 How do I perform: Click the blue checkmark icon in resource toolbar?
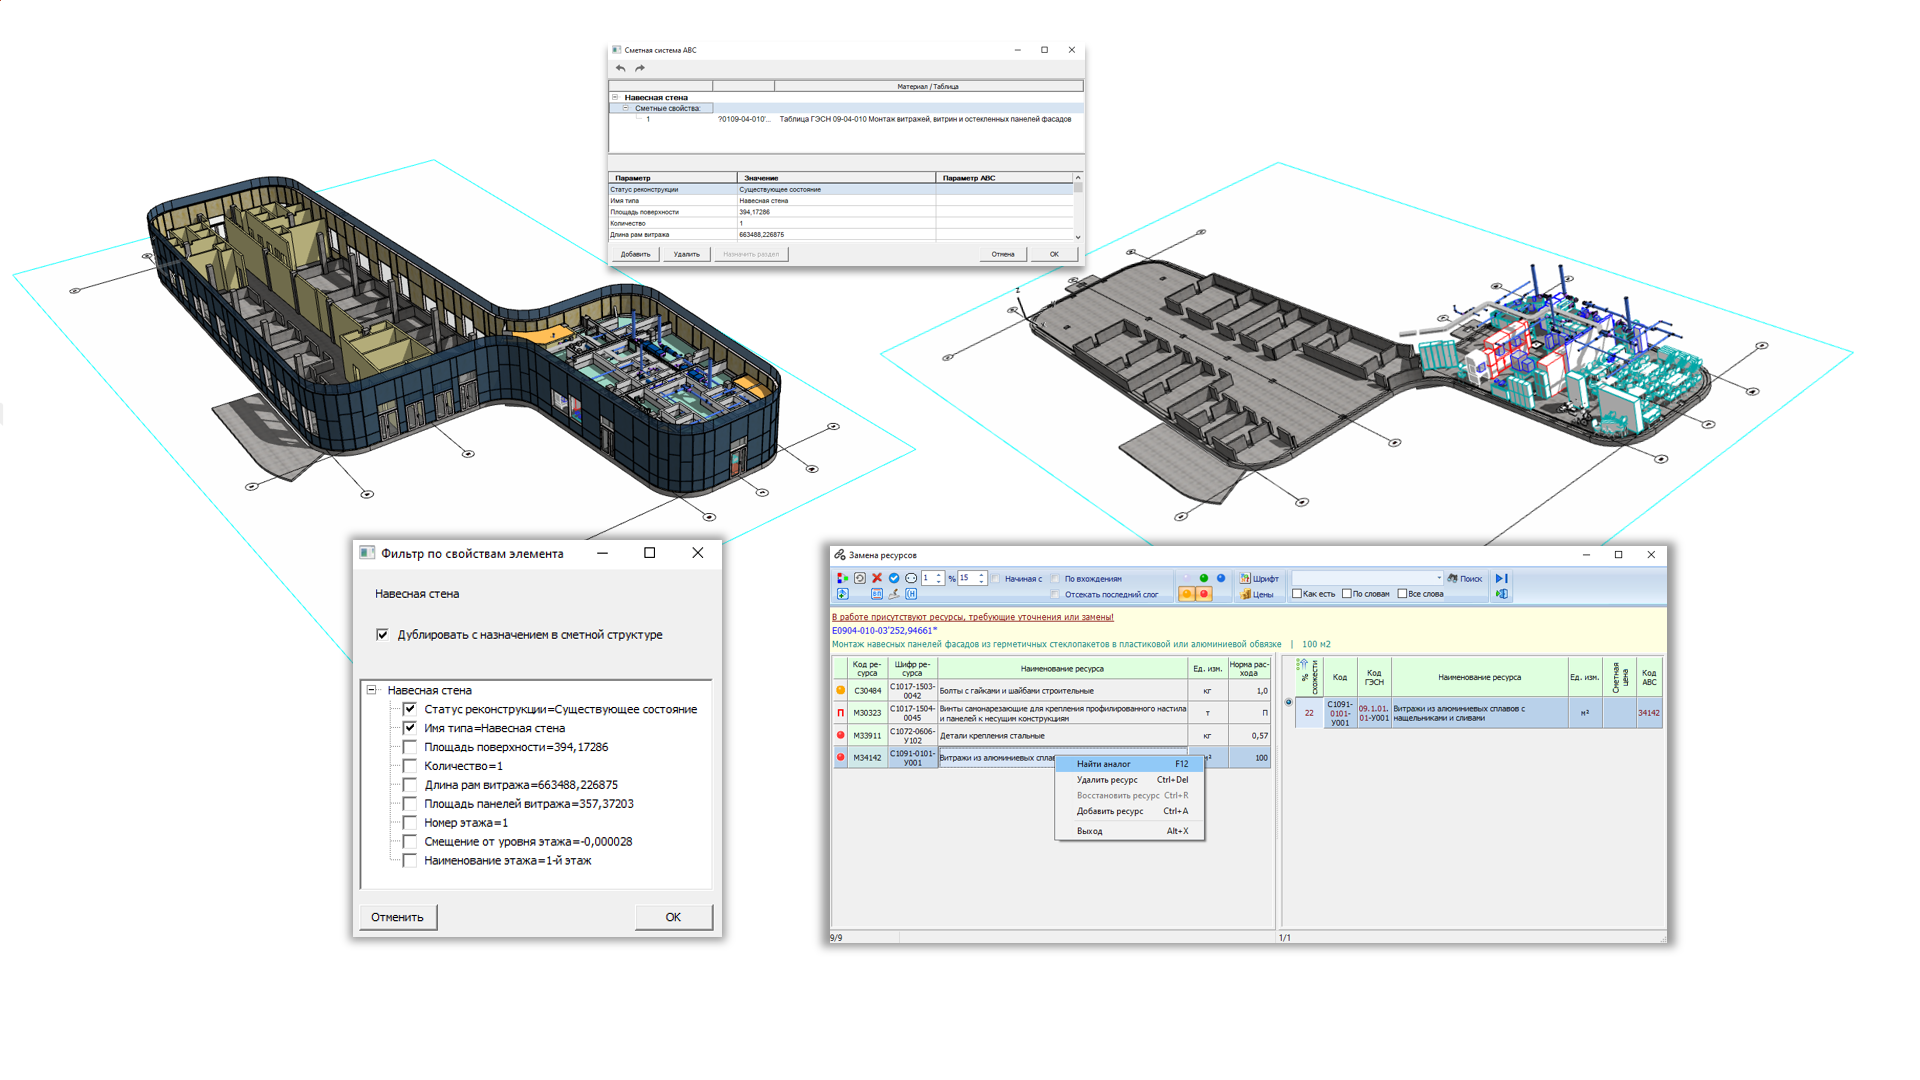coord(894,578)
